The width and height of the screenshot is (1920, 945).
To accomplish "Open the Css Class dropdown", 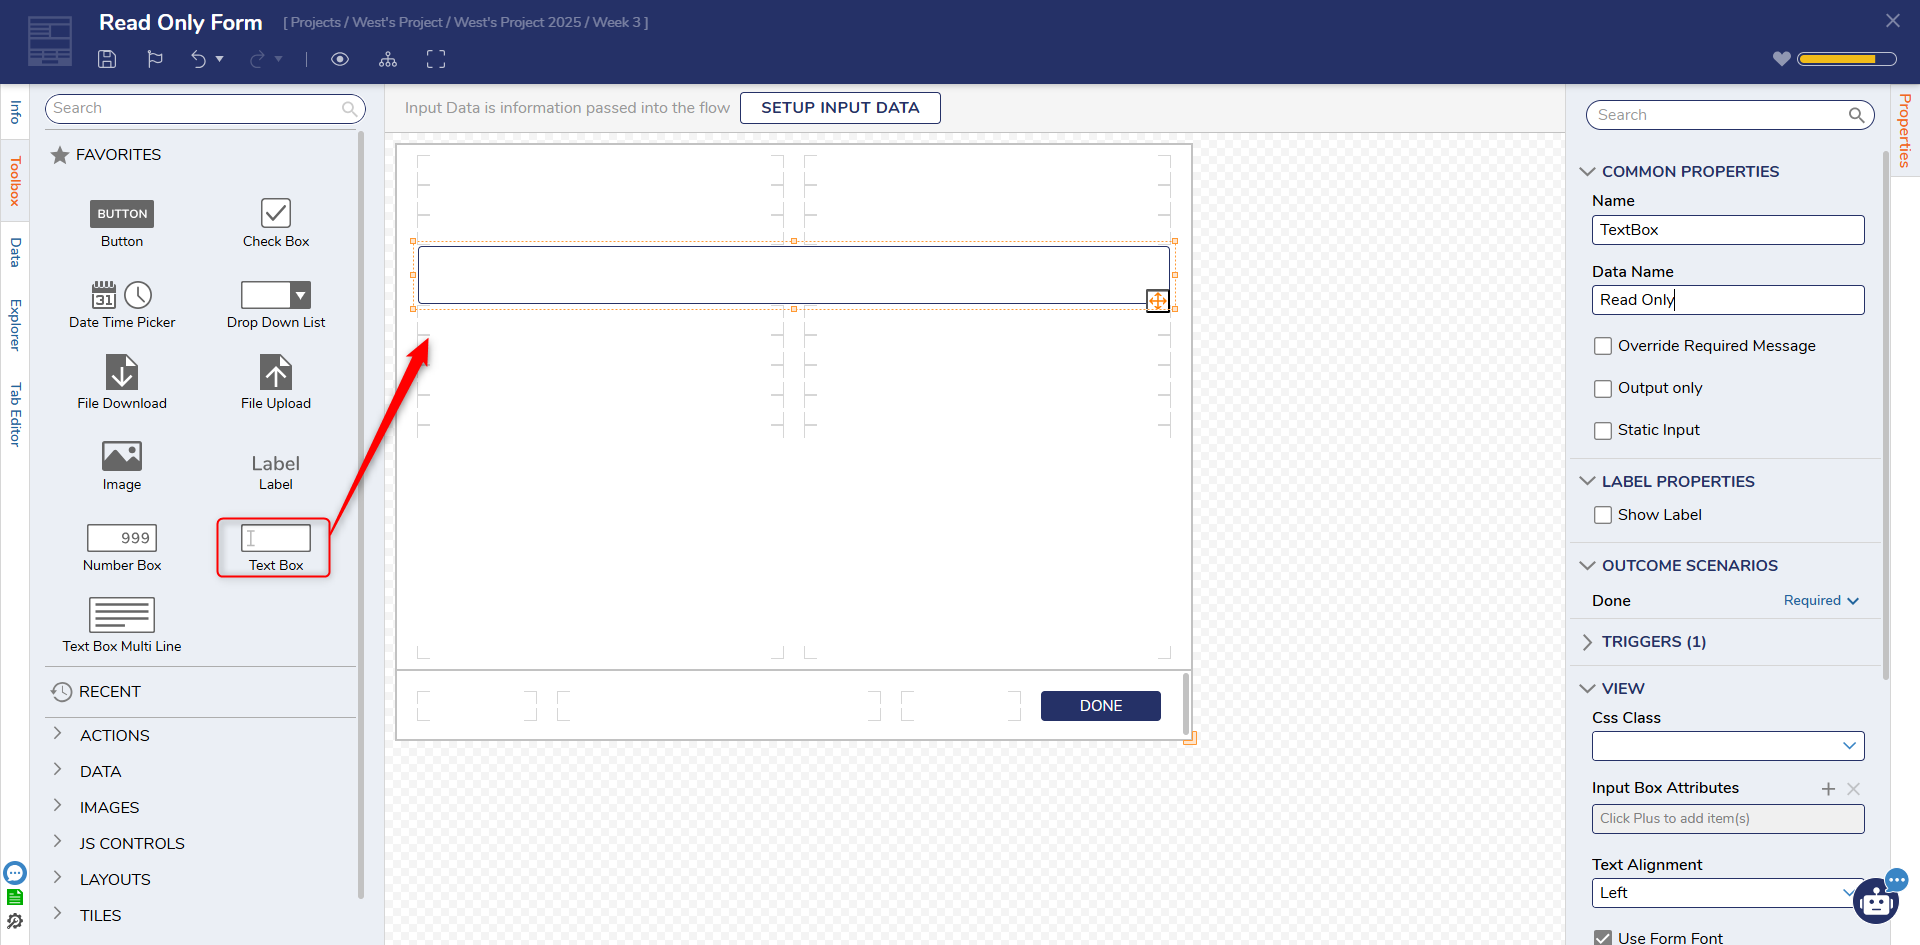I will click(x=1727, y=746).
